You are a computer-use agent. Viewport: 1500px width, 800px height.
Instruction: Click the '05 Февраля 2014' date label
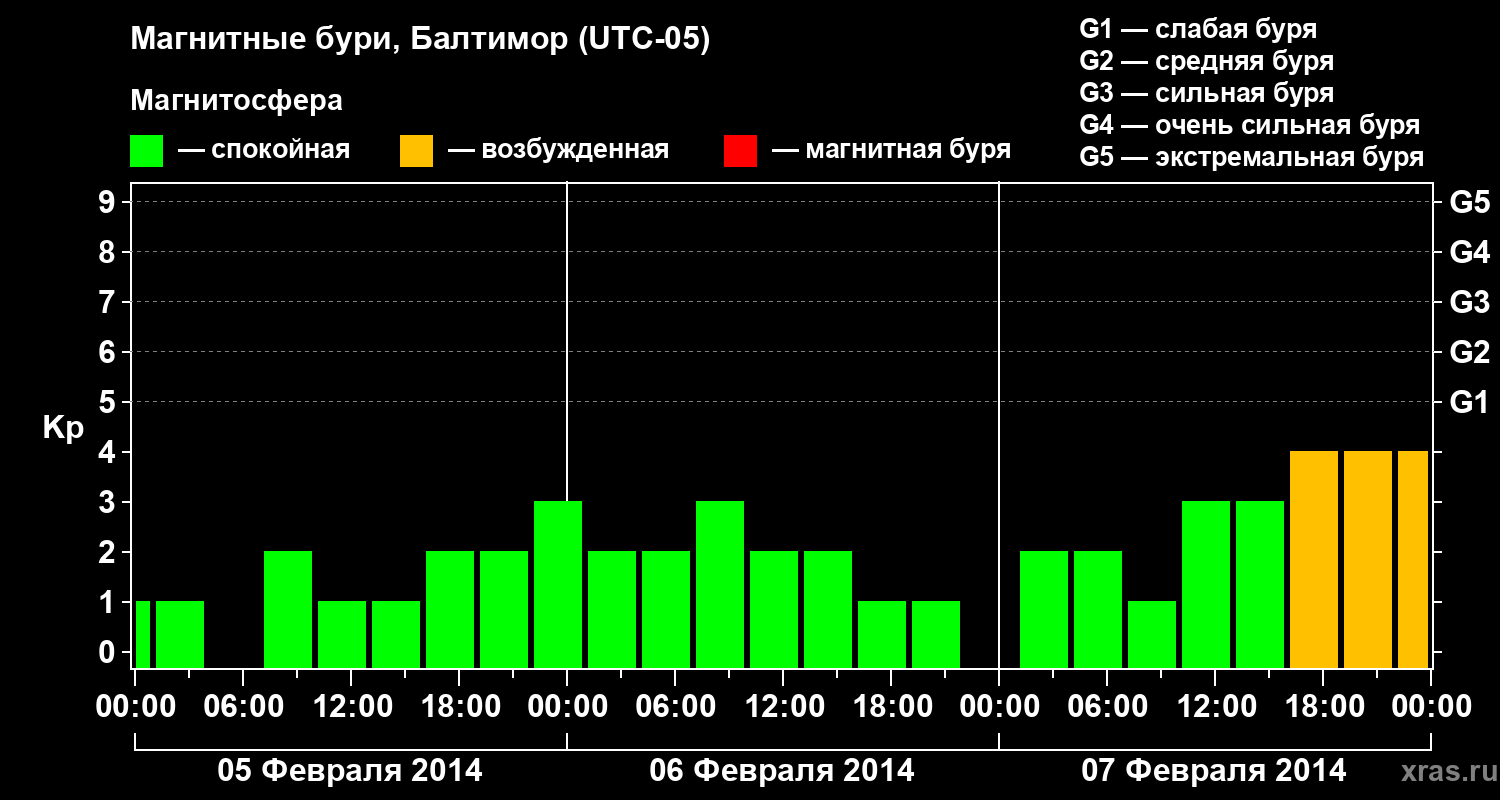(x=350, y=771)
